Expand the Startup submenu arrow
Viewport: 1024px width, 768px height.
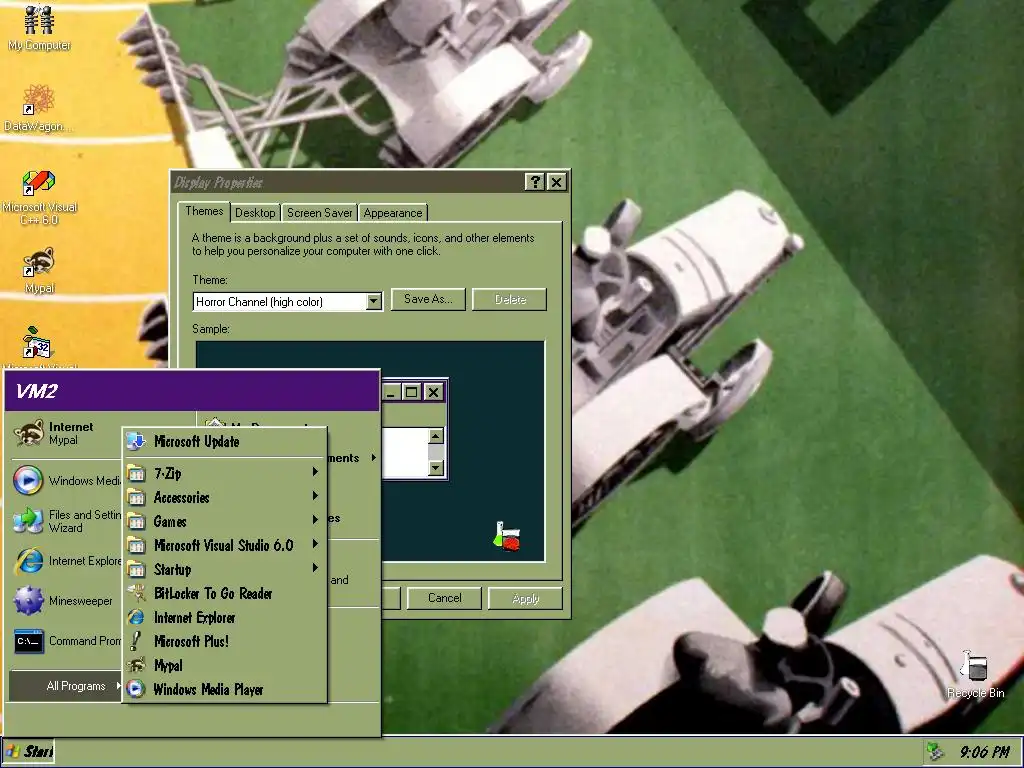coord(315,568)
